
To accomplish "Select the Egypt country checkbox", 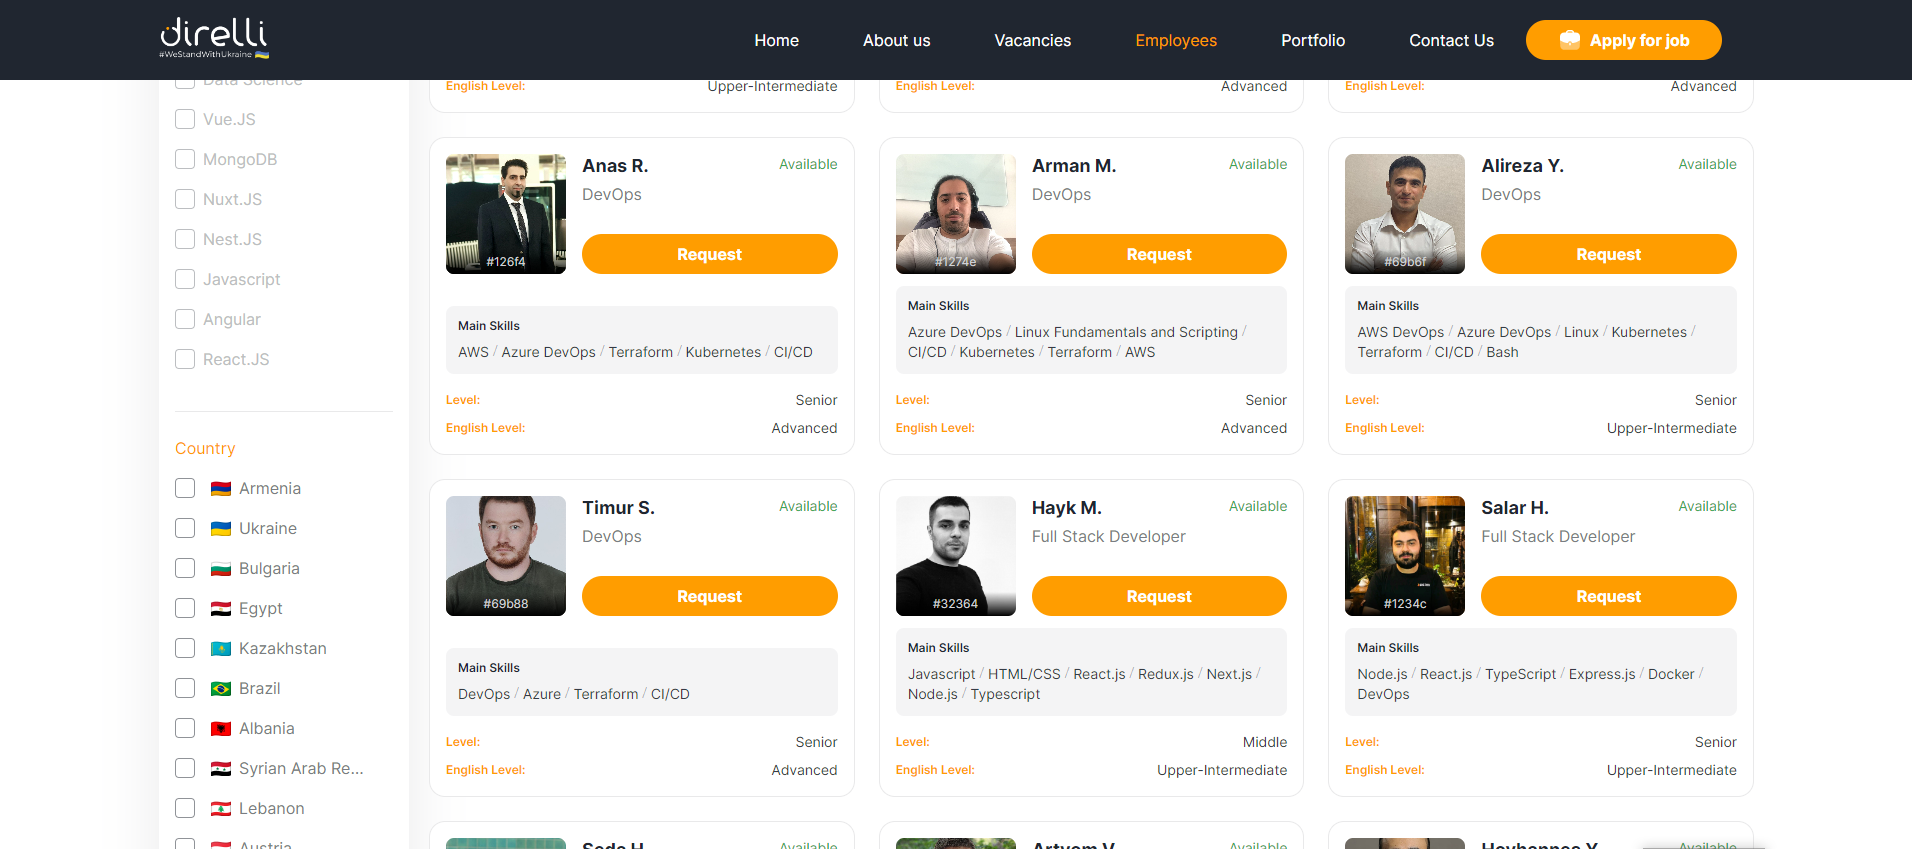I will point(185,608).
